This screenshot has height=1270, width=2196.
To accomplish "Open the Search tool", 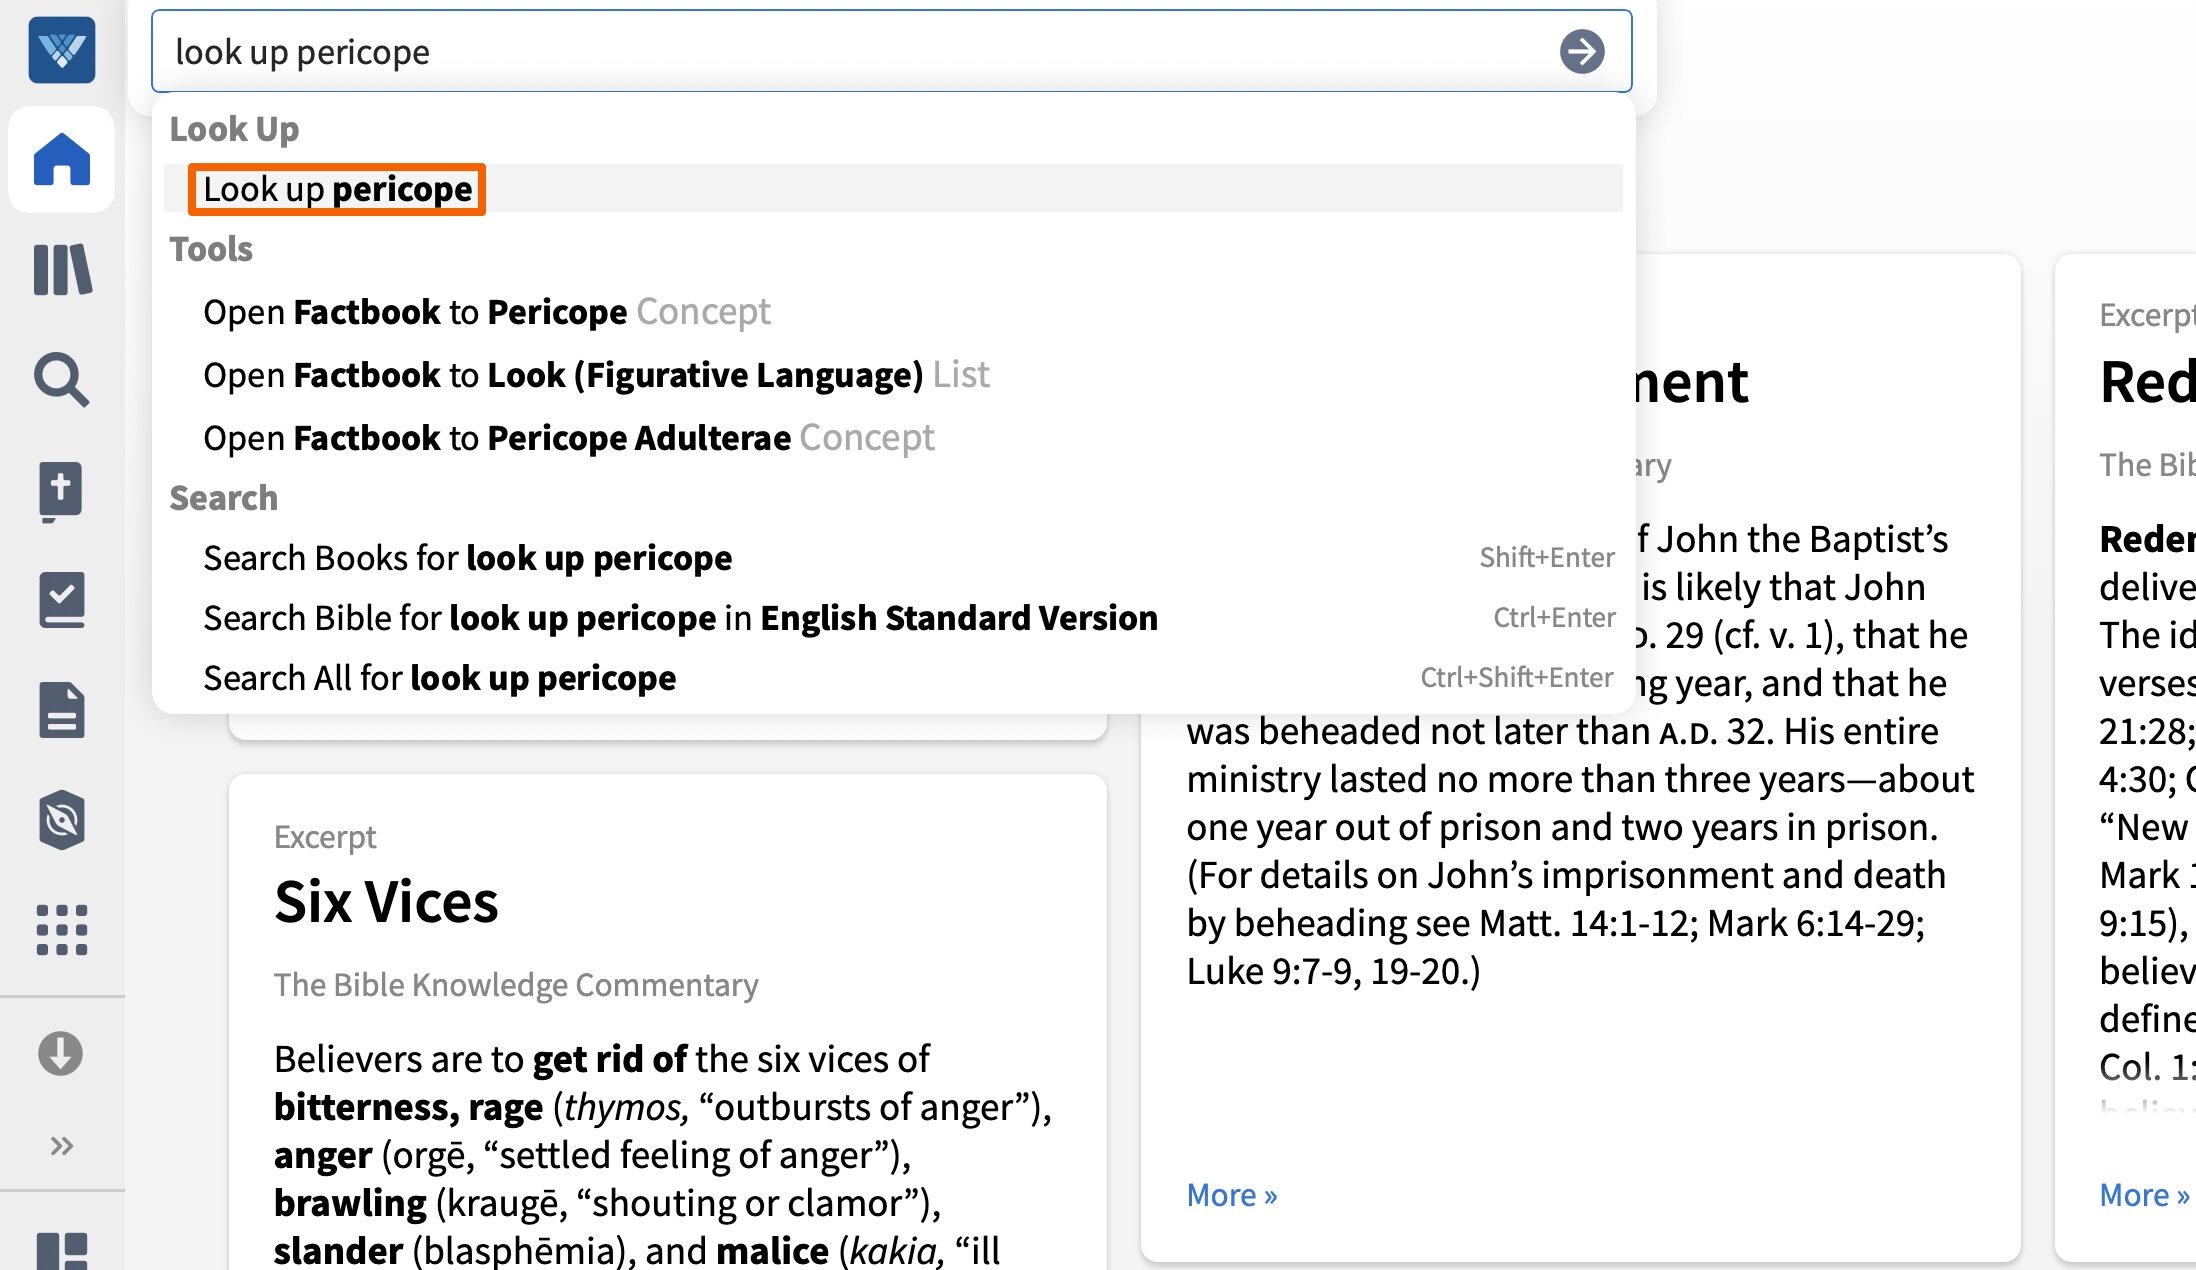I will pyautogui.click(x=61, y=381).
